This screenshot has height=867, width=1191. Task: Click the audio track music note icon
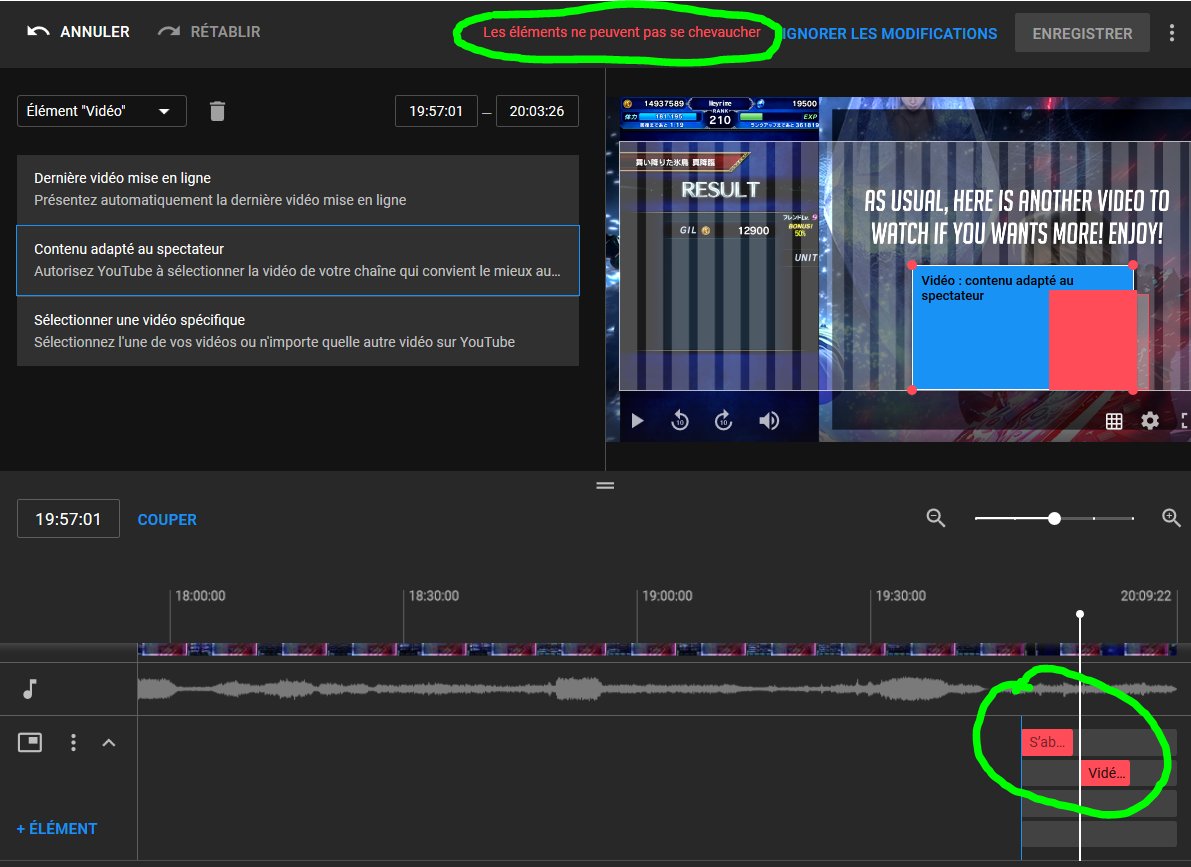(30, 688)
